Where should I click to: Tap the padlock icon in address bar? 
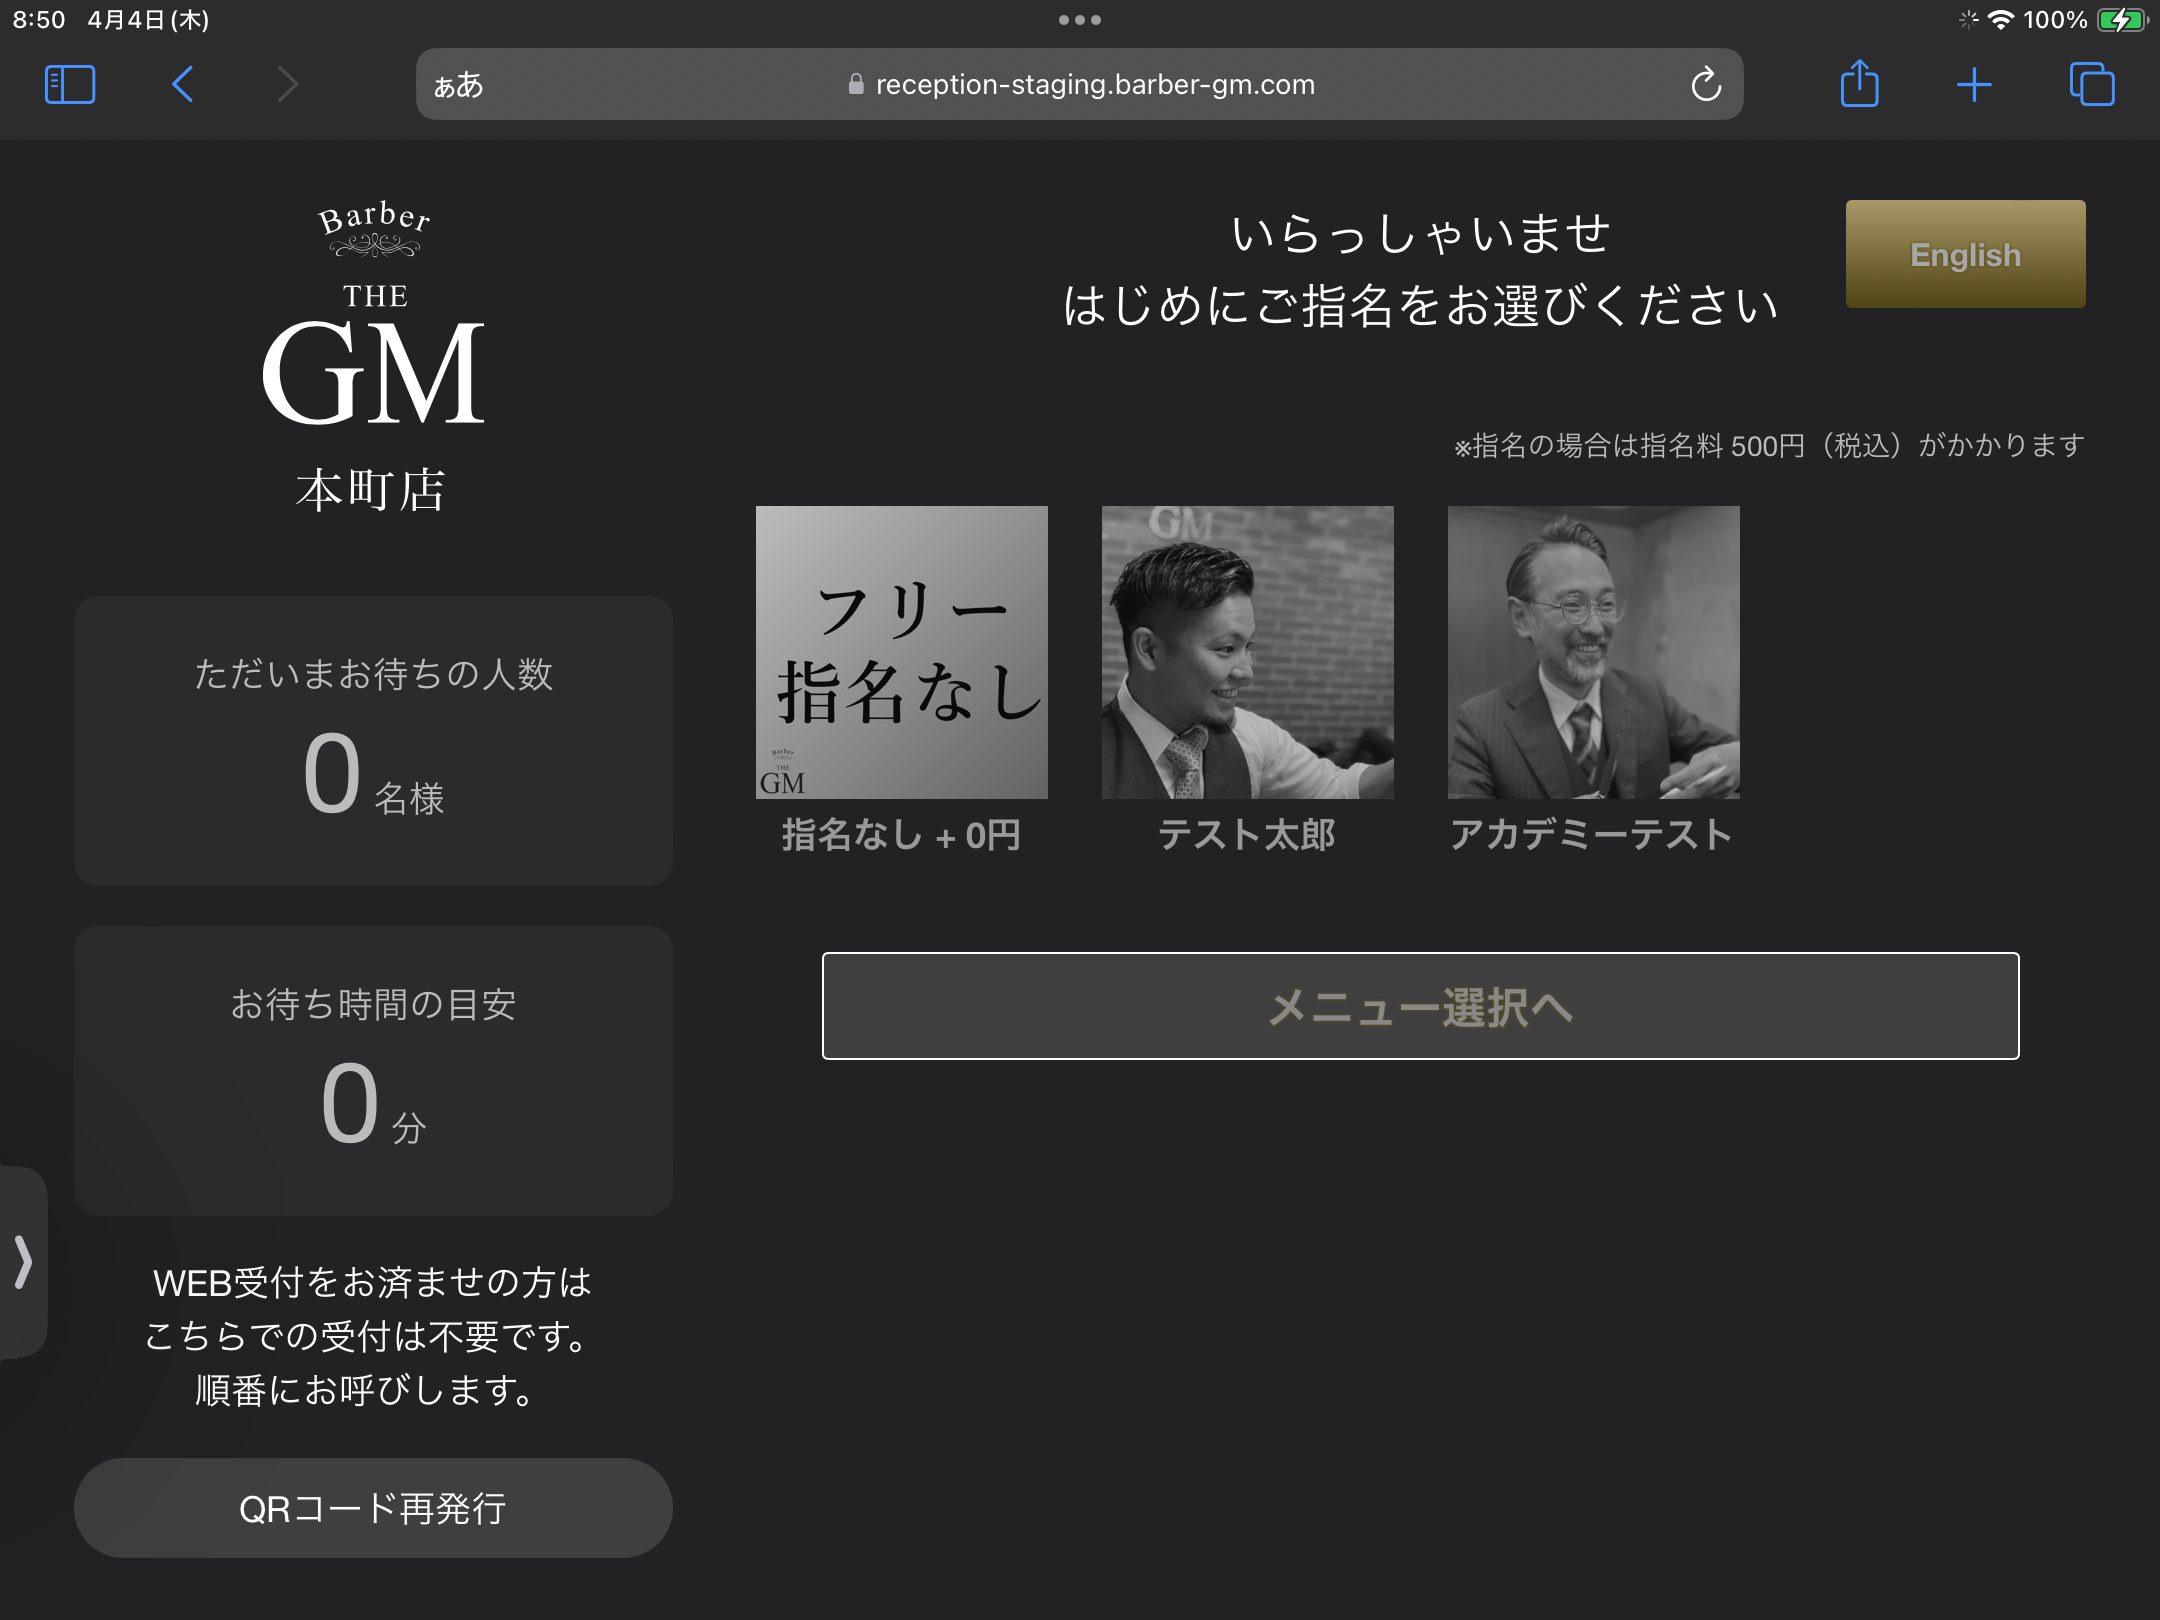point(856,85)
